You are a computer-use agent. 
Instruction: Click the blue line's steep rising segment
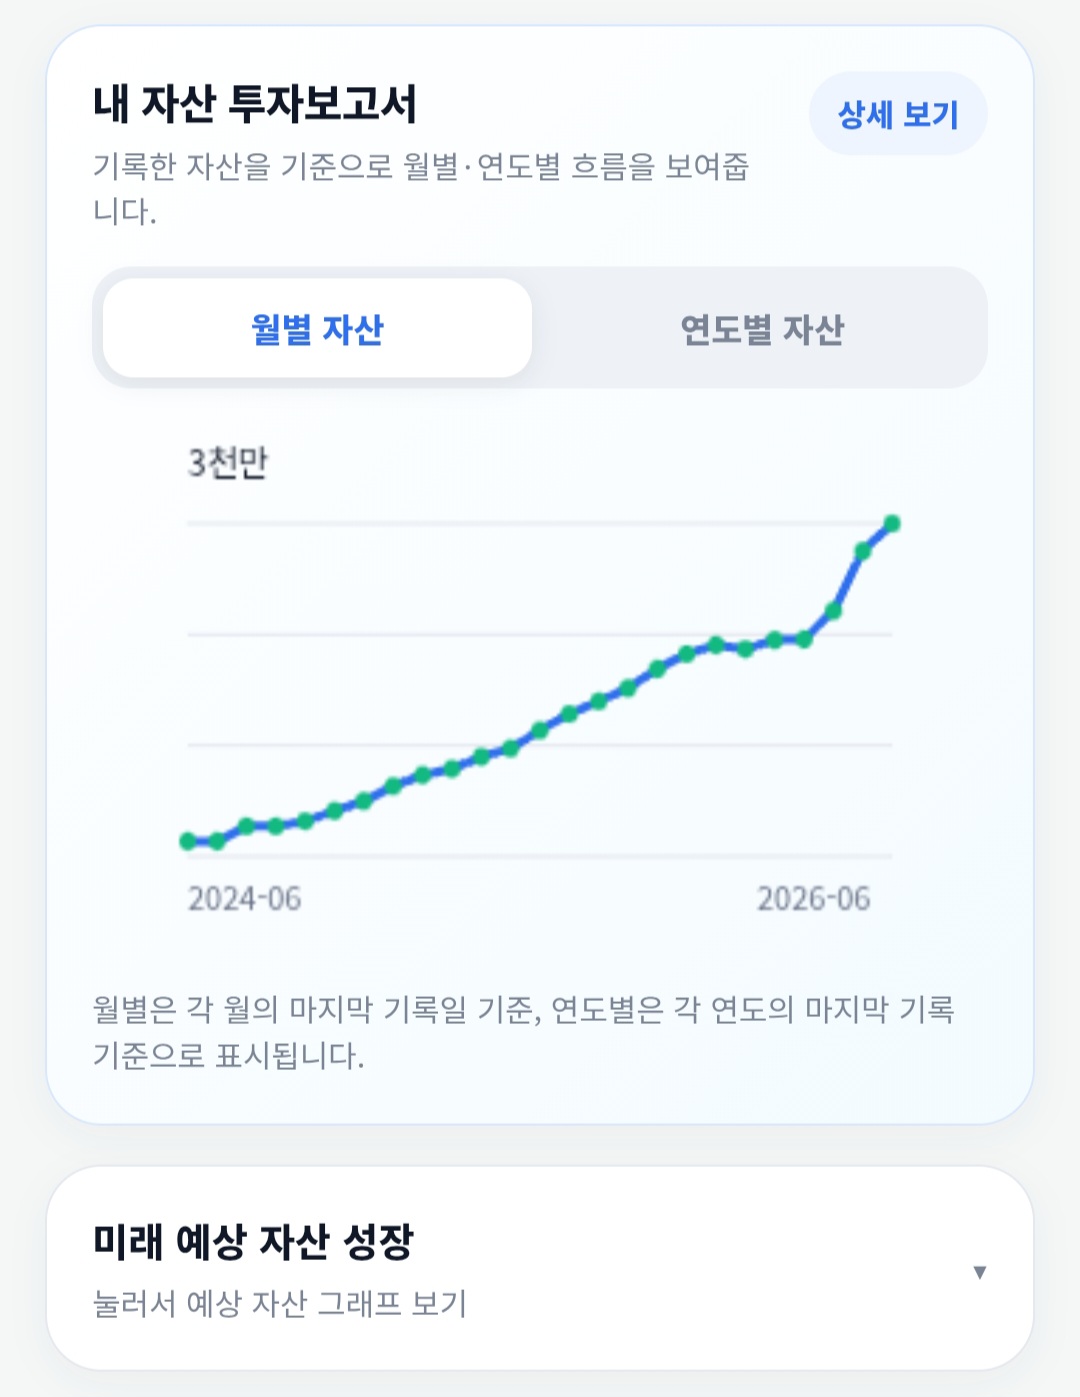pos(848,580)
